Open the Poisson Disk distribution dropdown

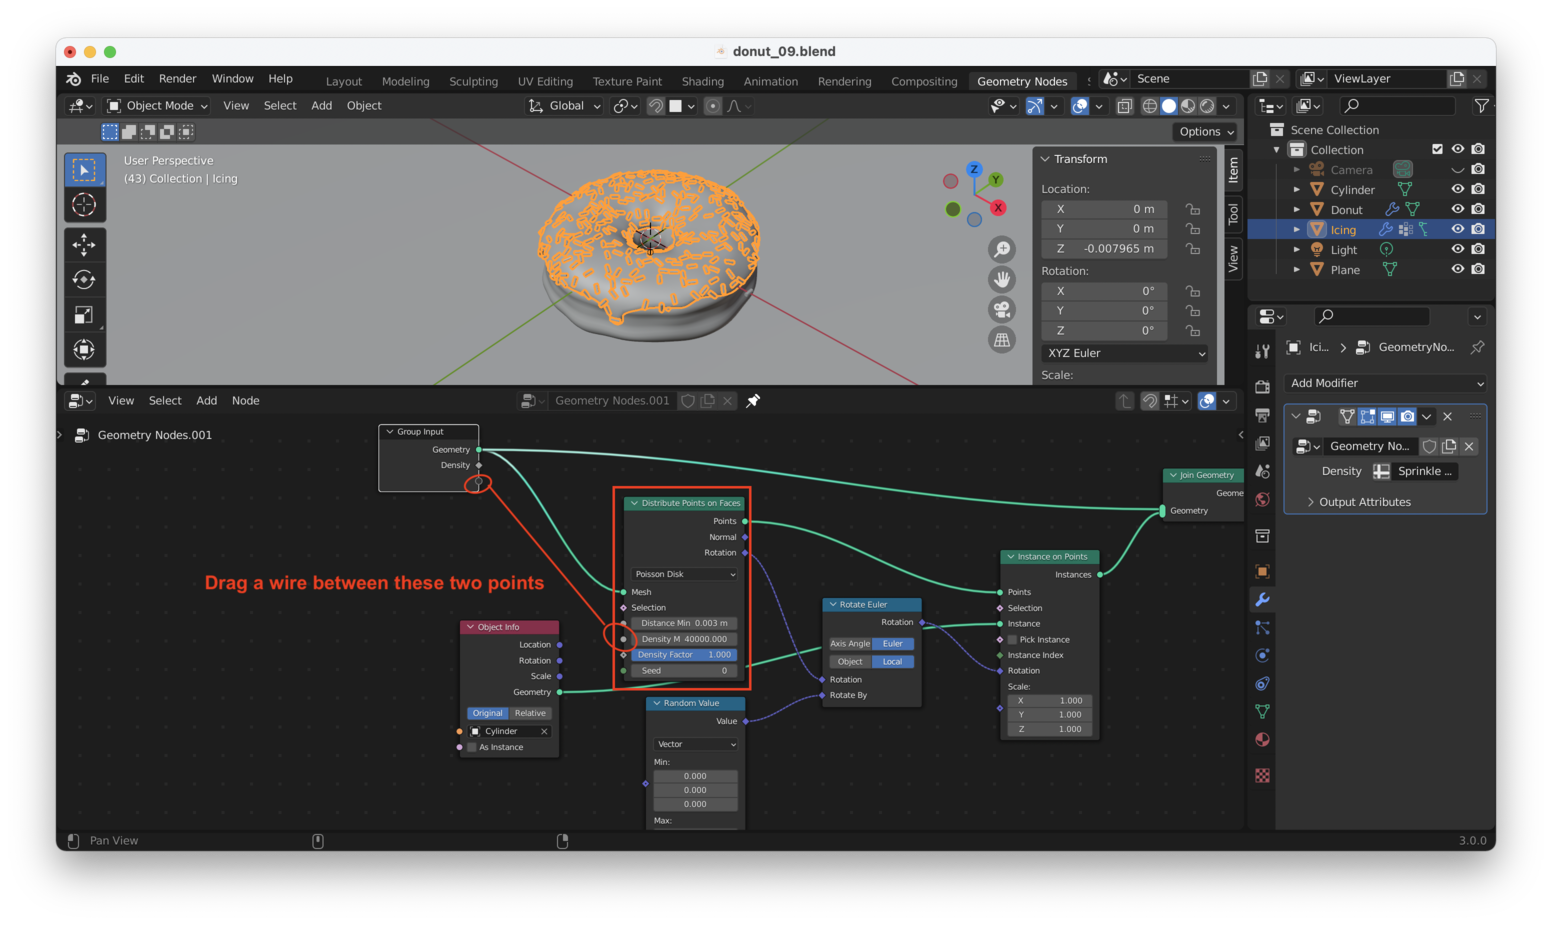[684, 574]
